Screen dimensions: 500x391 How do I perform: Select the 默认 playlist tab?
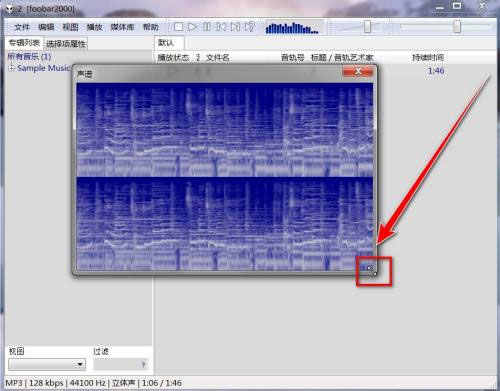point(166,43)
